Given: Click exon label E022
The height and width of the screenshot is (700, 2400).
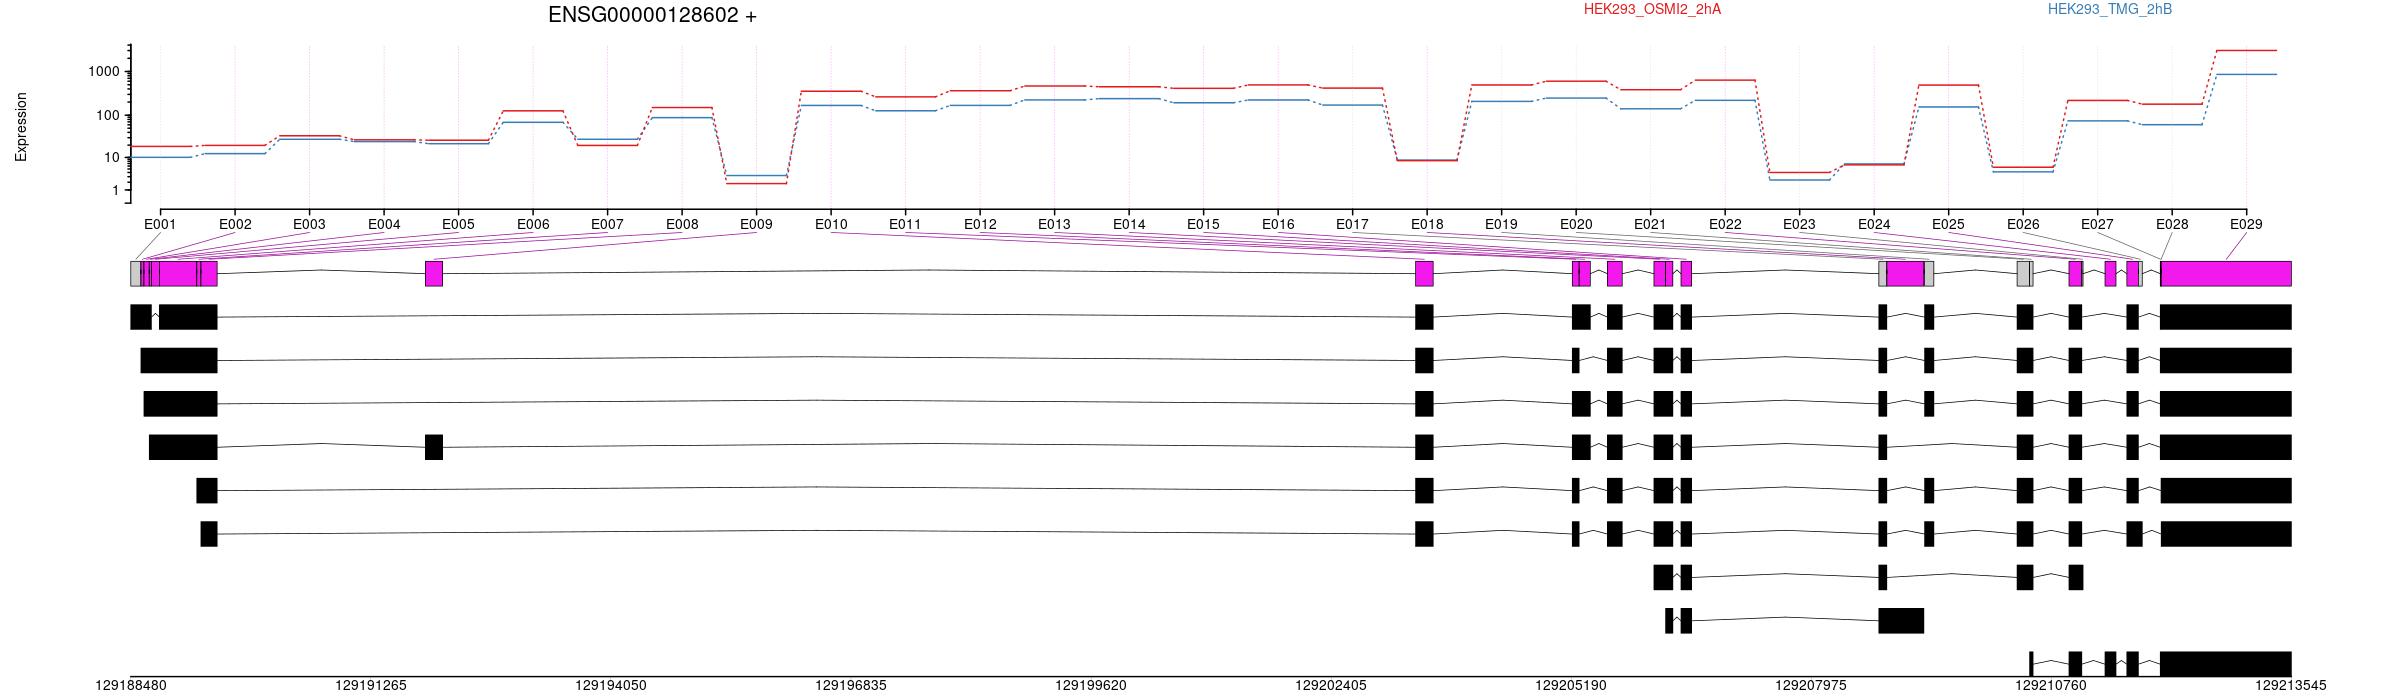Looking at the screenshot, I should (1725, 224).
